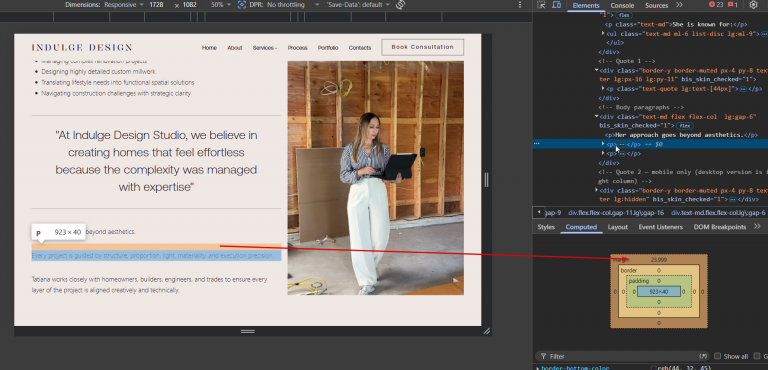Click the 23 errors counter icon
The width and height of the screenshot is (768, 370).
click(716, 5)
